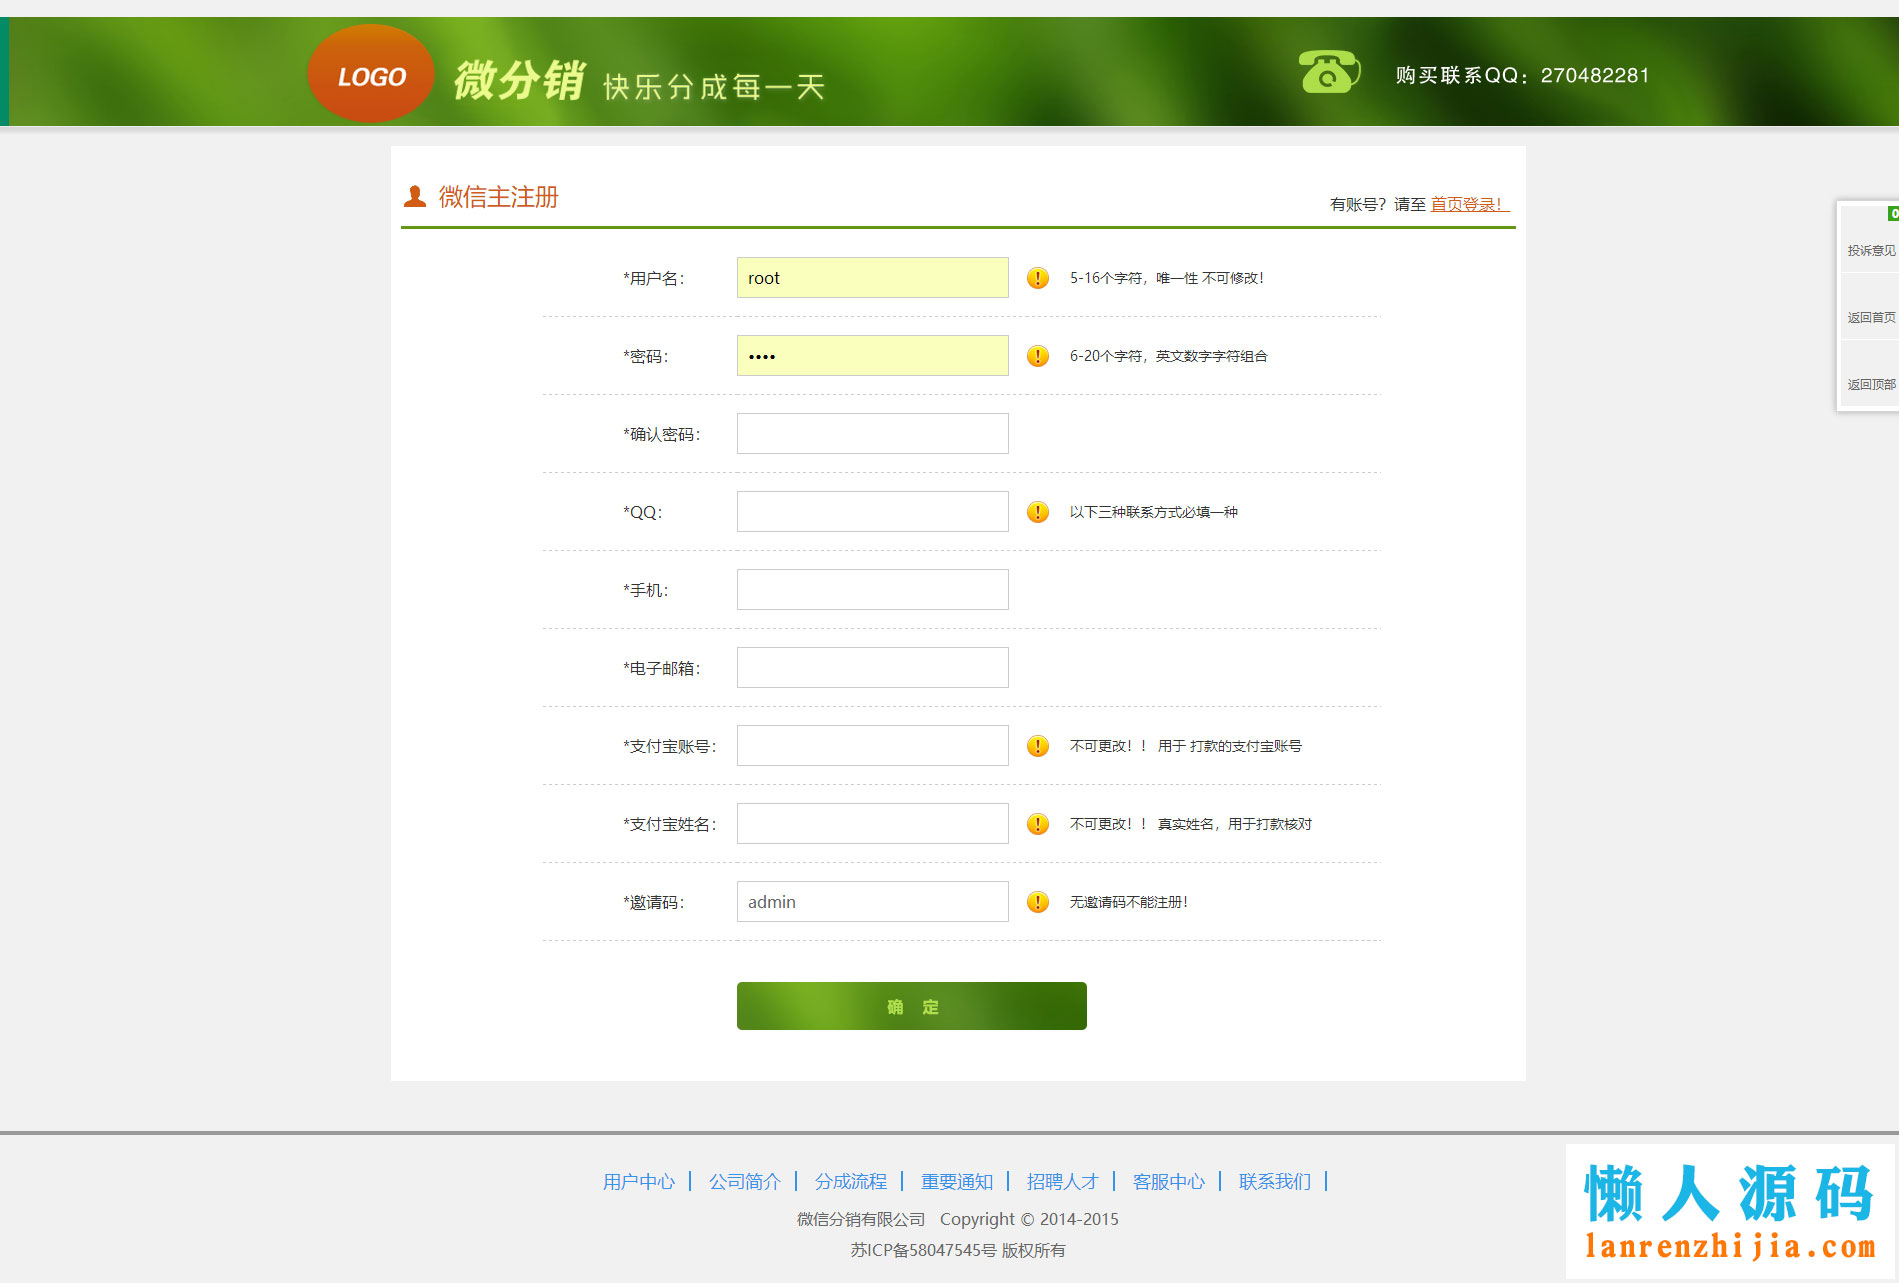Screen dimensions: 1899x1283
Task: Open 用户中心 in the footer
Action: [638, 1181]
